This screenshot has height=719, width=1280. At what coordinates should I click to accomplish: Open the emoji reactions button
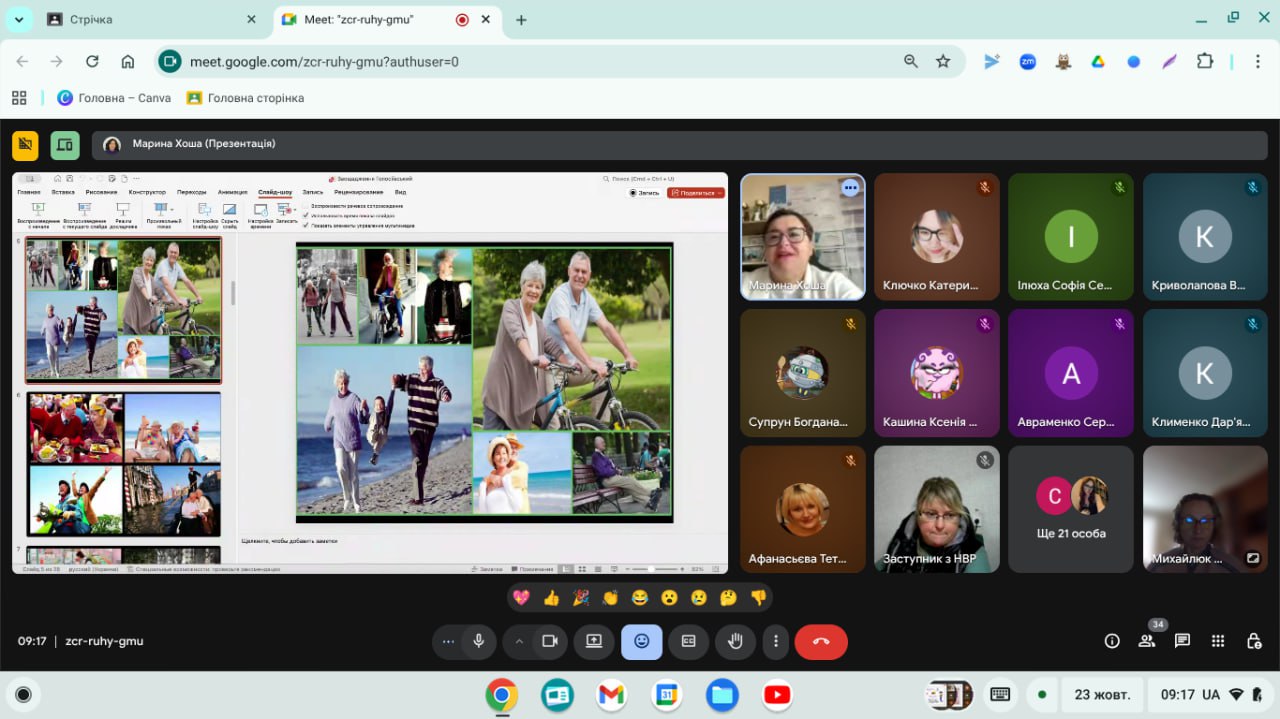(x=641, y=642)
